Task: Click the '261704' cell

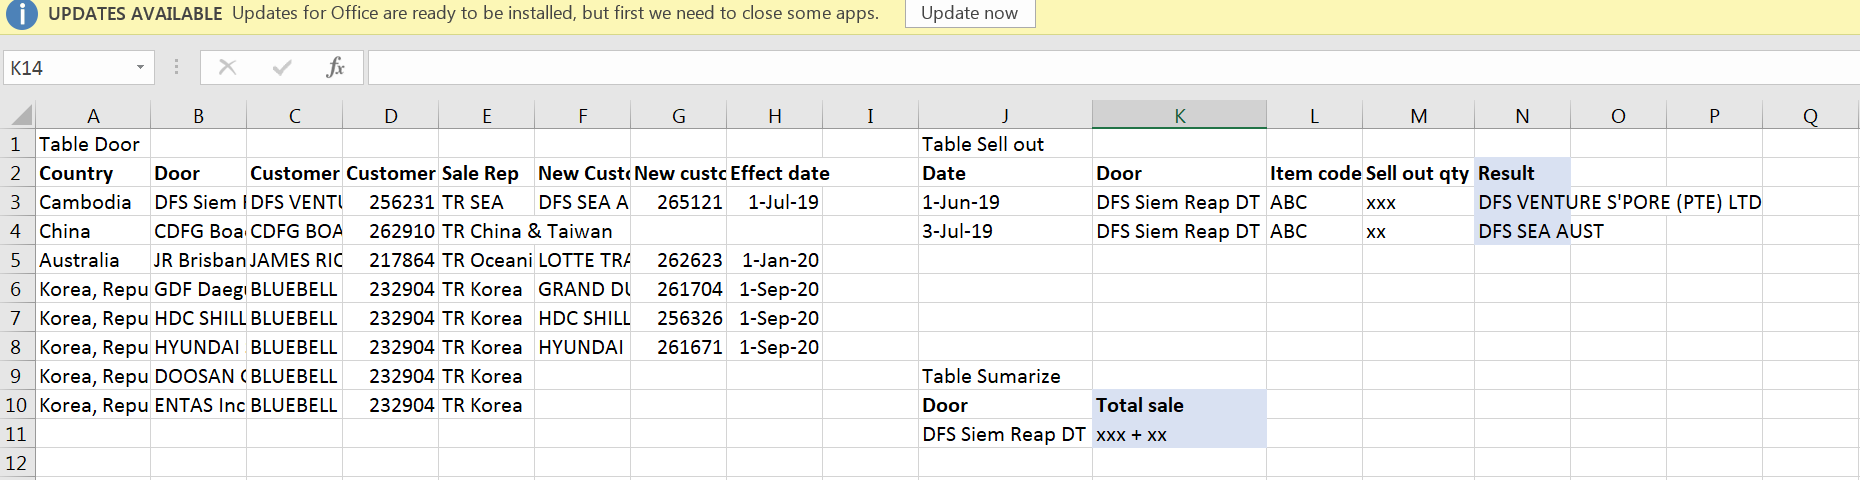Action: click(x=678, y=289)
